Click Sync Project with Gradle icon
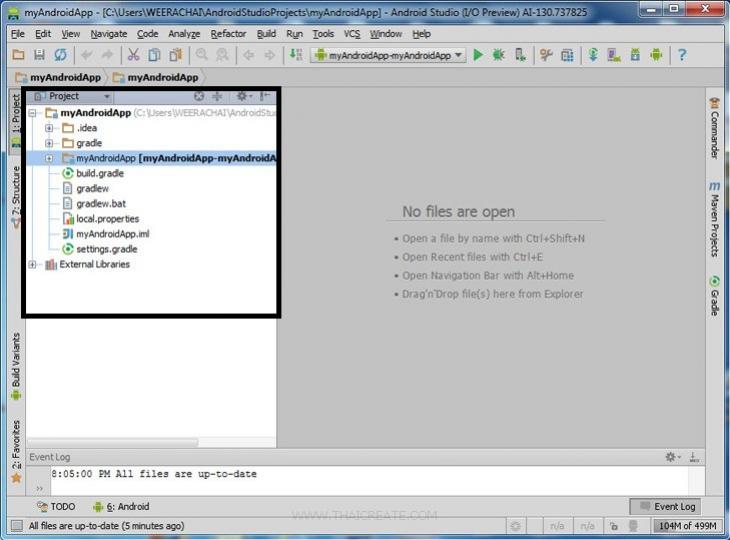Viewport: 730px width, 540px height. pyautogui.click(x=593, y=55)
